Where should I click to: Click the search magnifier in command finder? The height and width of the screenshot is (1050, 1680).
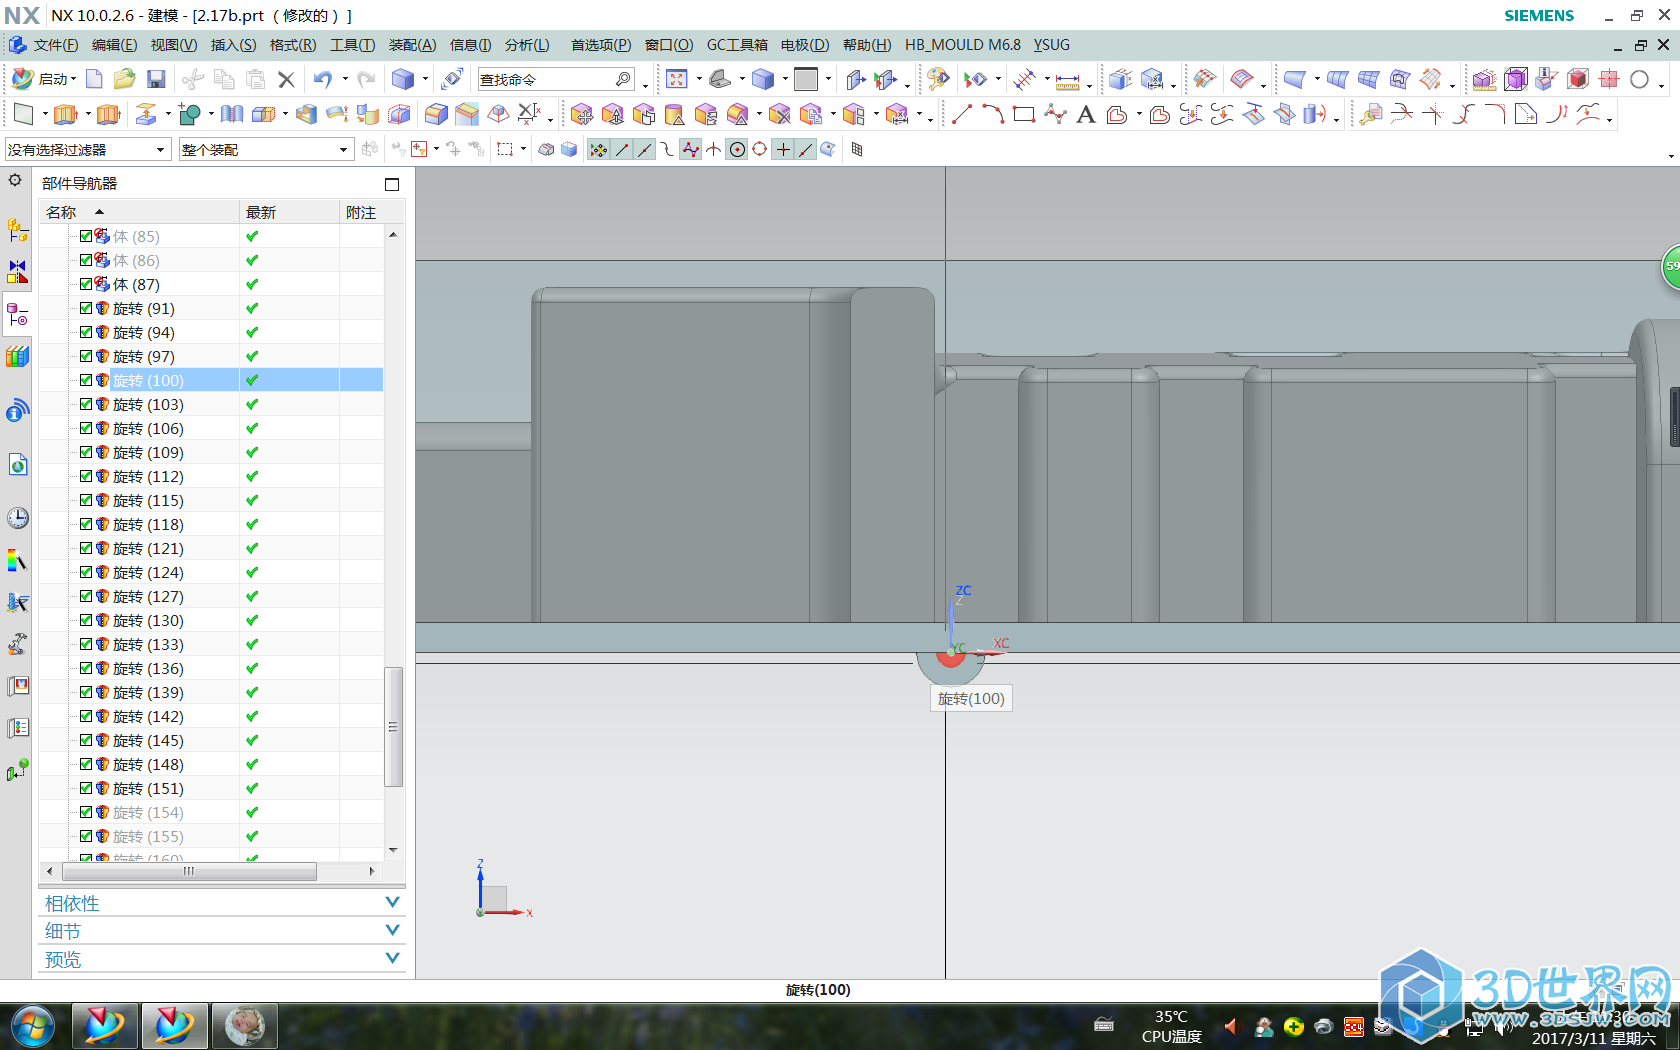623,79
